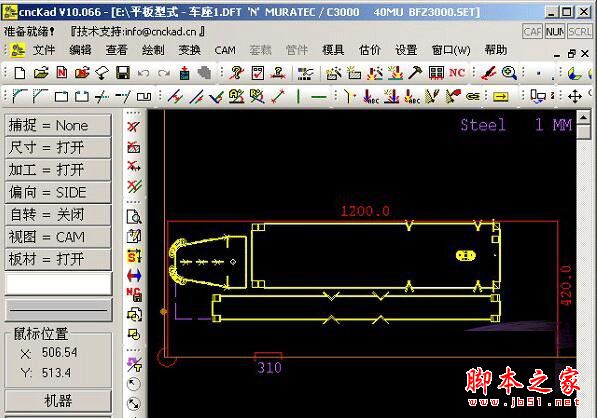This screenshot has width=597, height=418.
Task: Click the cncKad logo menu icon
Action: (17, 50)
